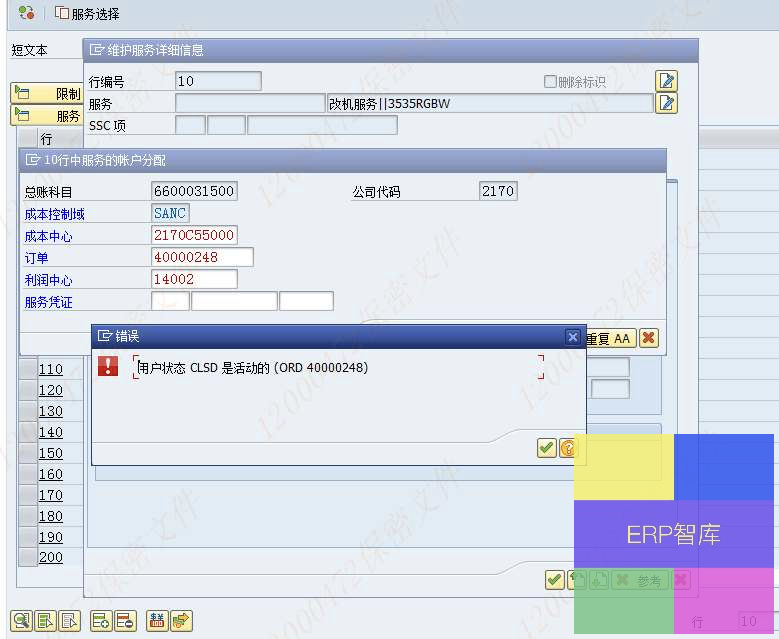779x639 pixels.
Task: Open line number 130 link
Action: point(50,411)
